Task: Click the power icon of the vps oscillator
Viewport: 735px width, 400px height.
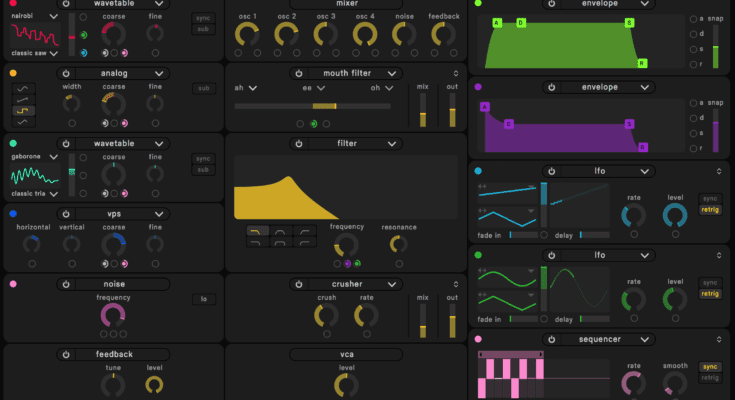Action: coord(66,213)
